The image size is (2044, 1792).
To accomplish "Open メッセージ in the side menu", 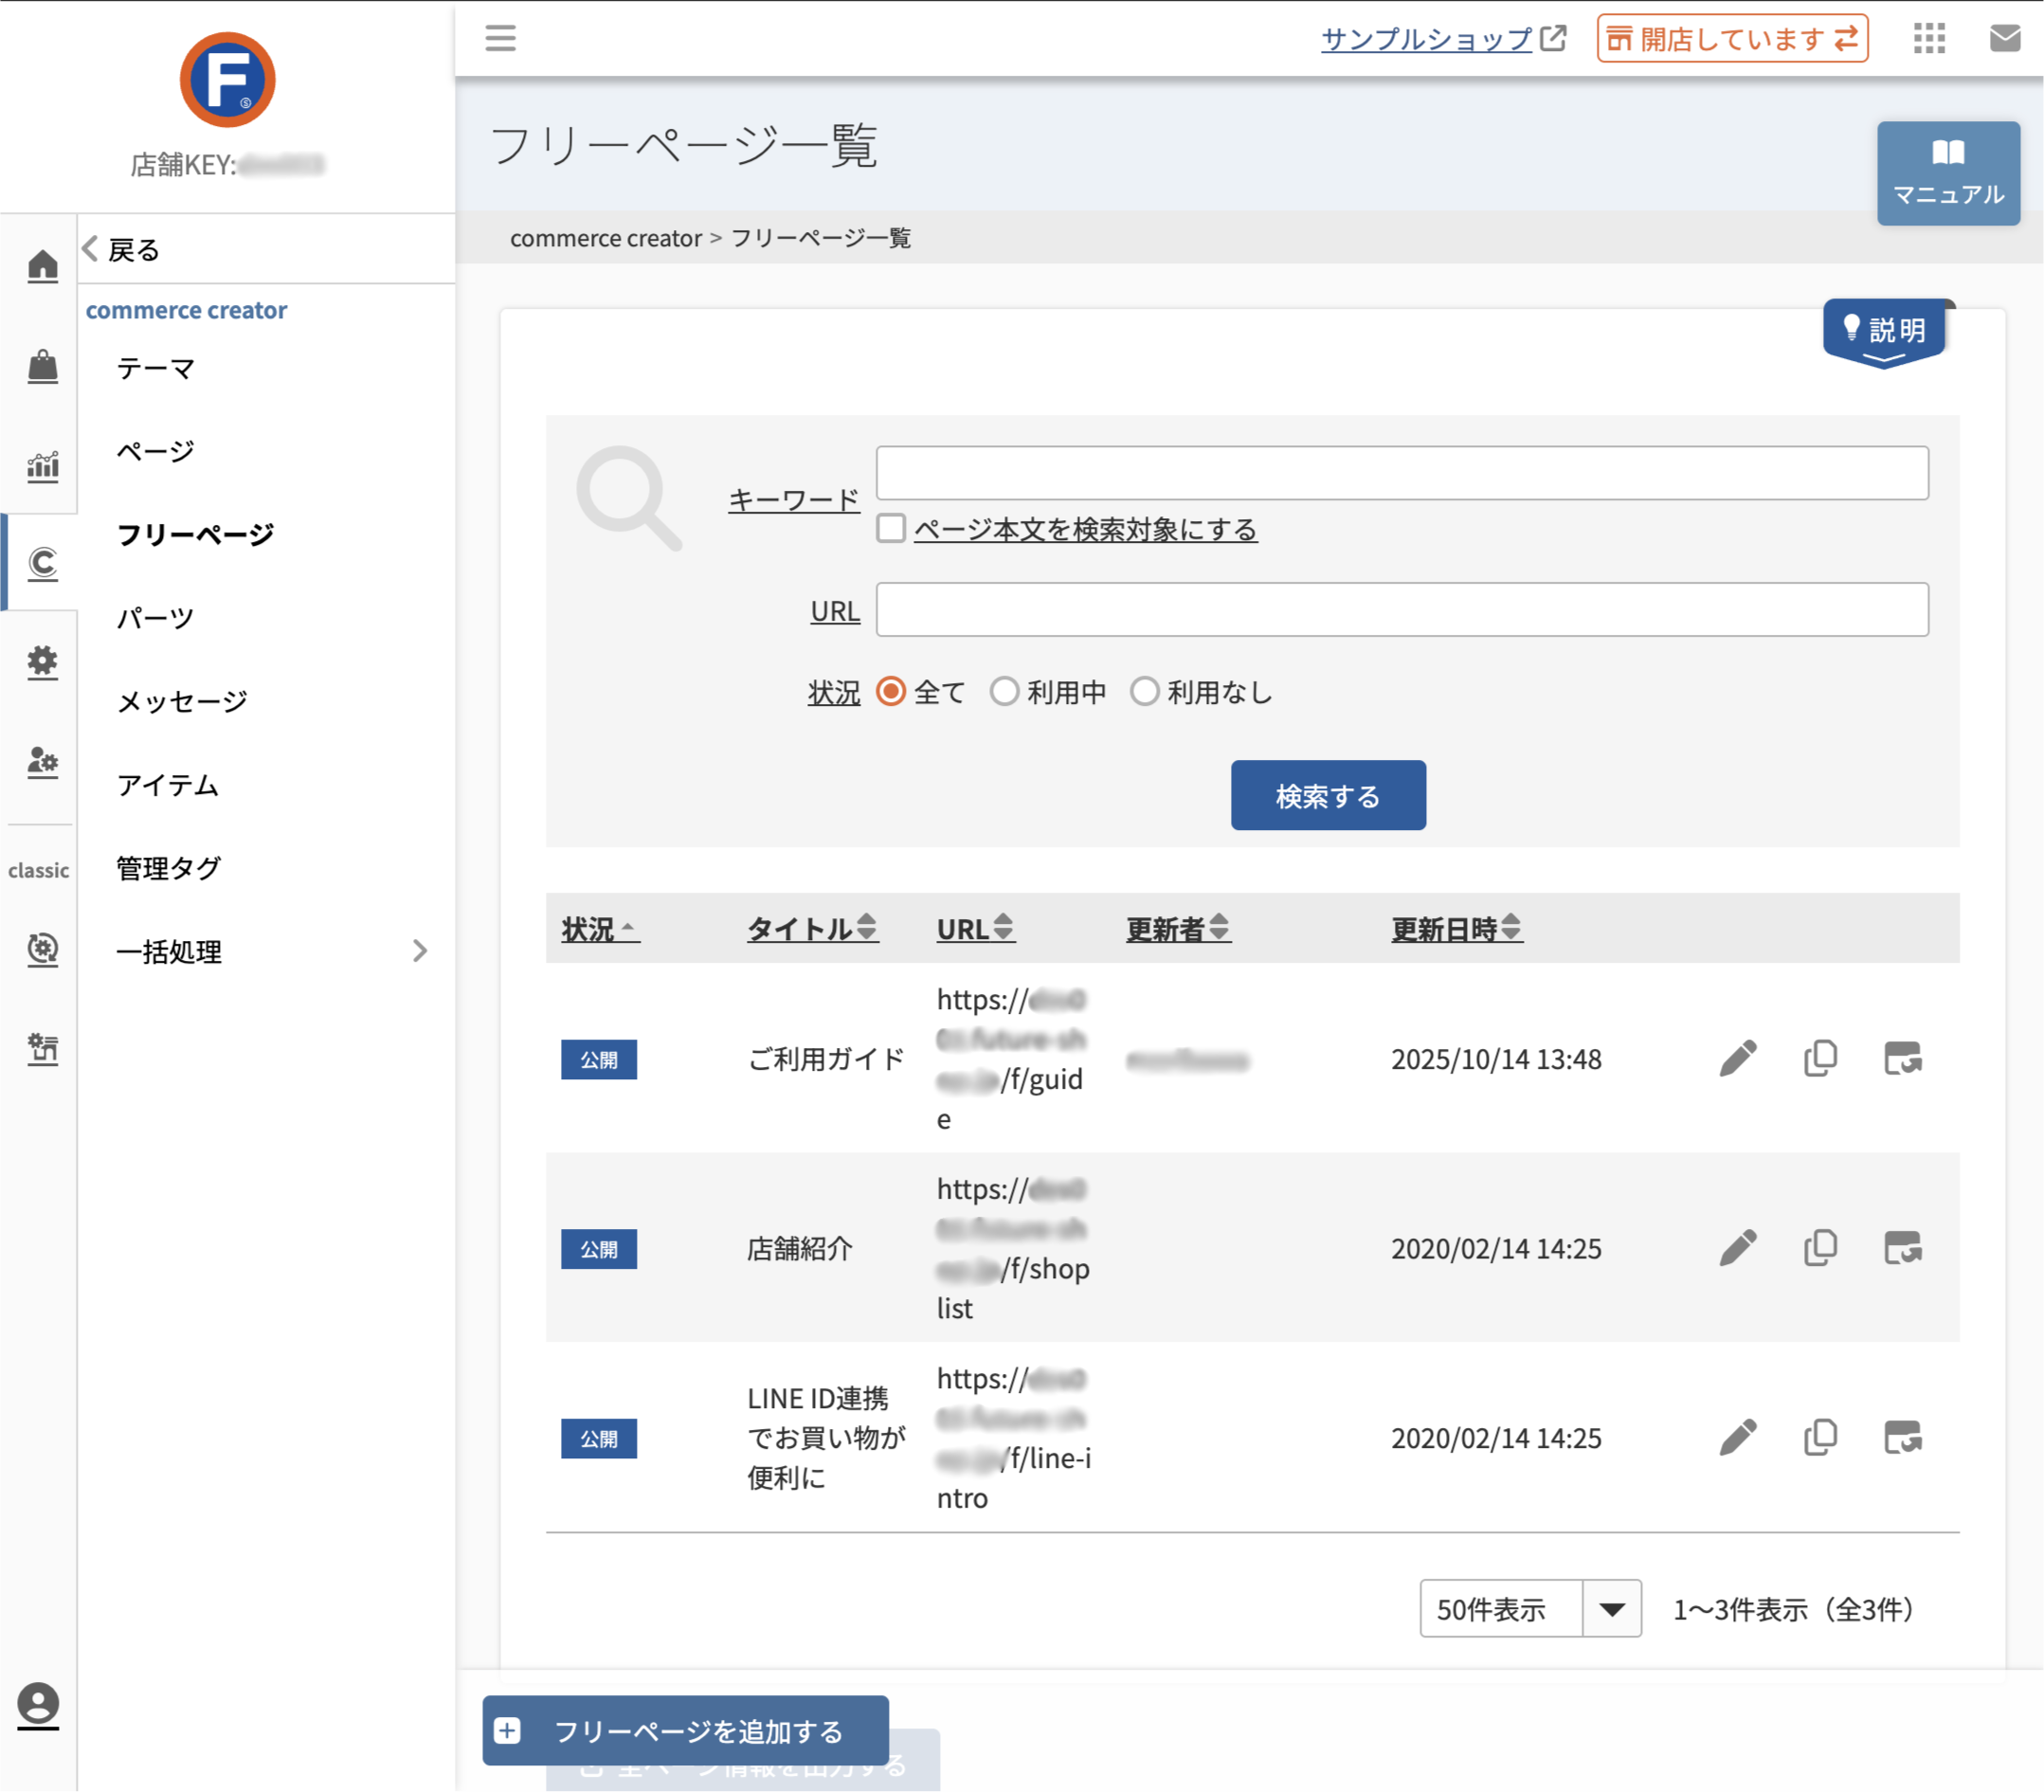I will [x=182, y=701].
